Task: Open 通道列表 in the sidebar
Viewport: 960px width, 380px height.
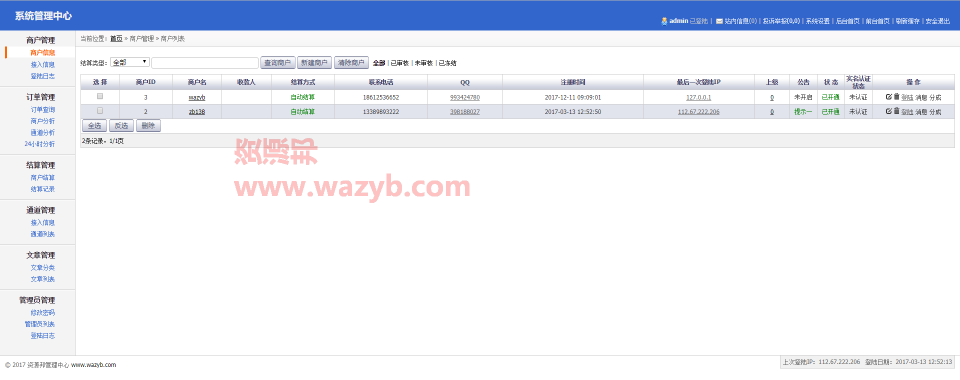Action: (43, 234)
